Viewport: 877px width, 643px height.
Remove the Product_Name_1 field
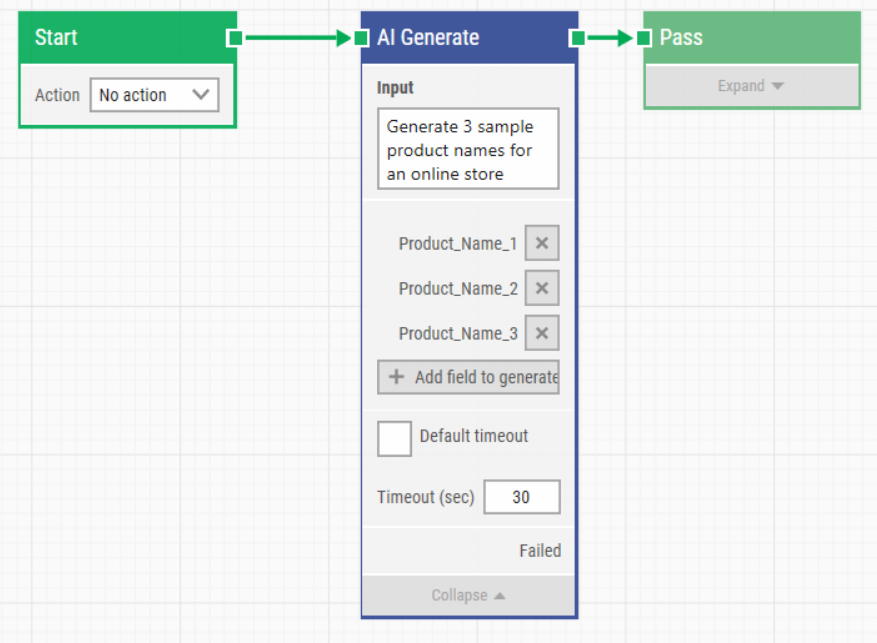coord(541,243)
